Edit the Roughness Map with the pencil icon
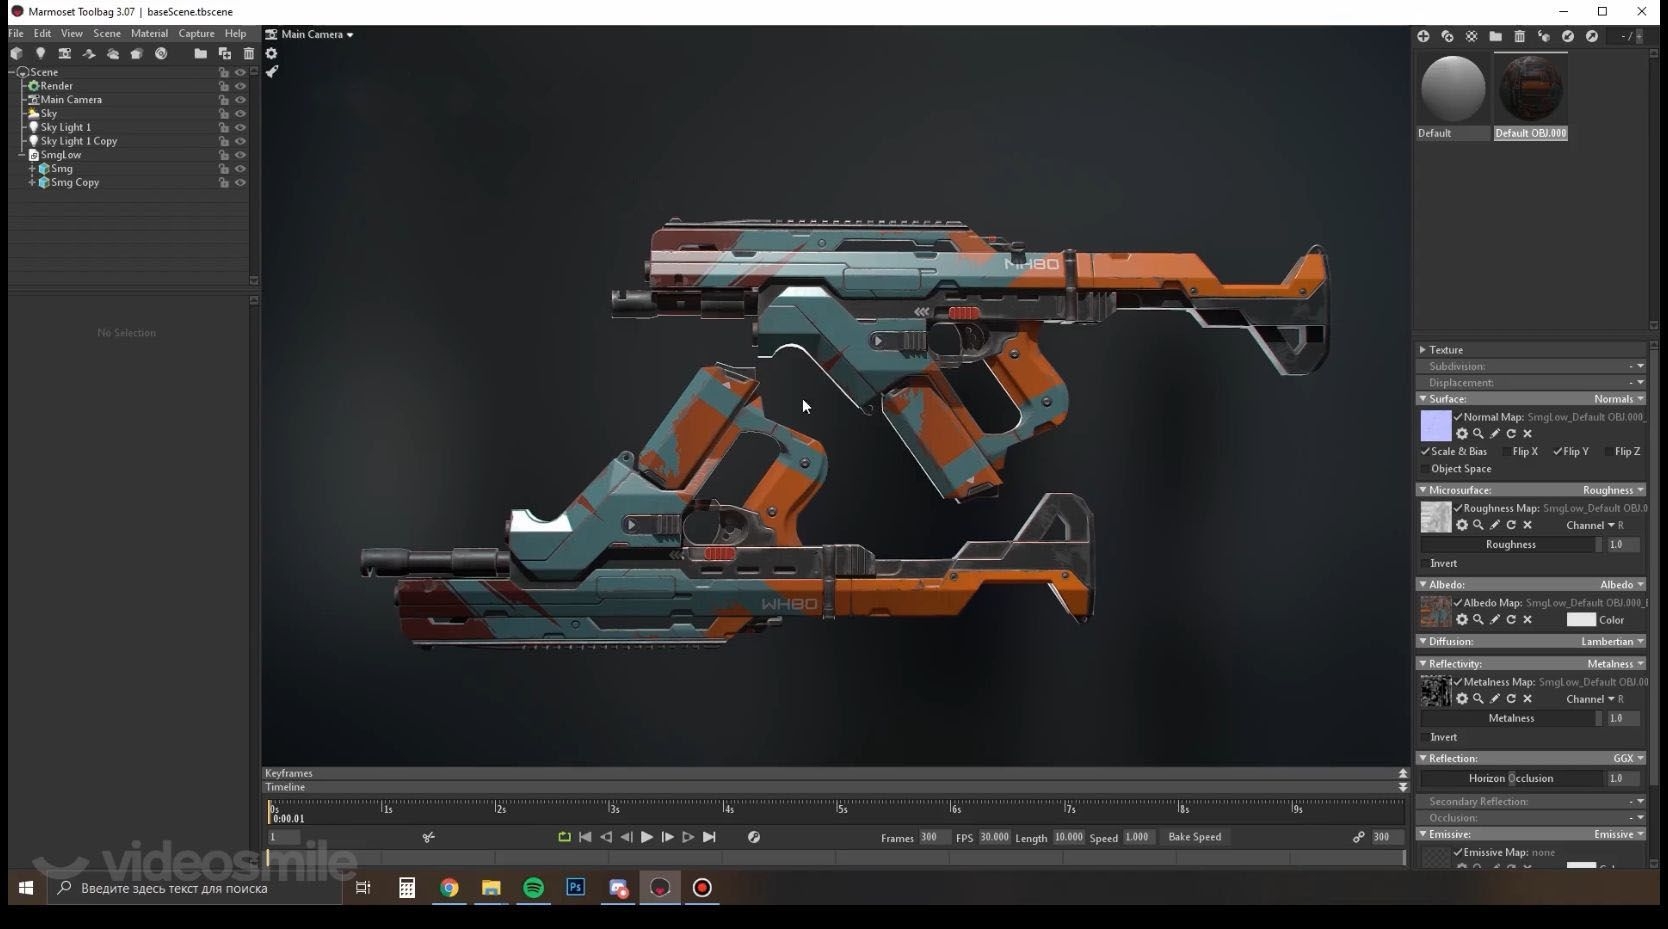This screenshot has height=929, width=1668. [x=1495, y=525]
